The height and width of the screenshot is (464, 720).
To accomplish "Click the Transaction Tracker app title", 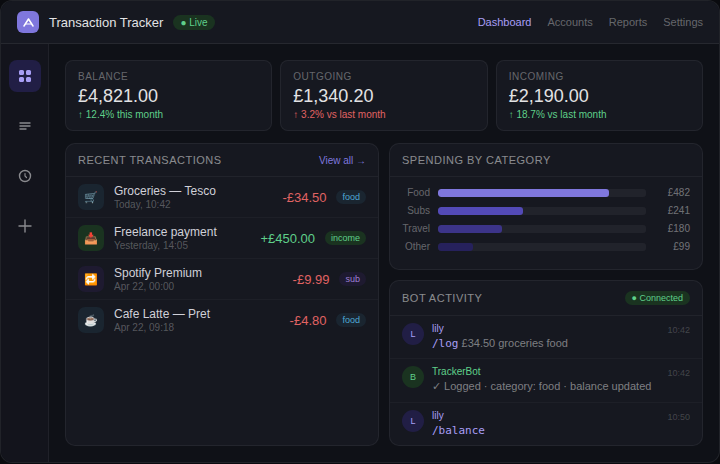I will pyautogui.click(x=106, y=23).
